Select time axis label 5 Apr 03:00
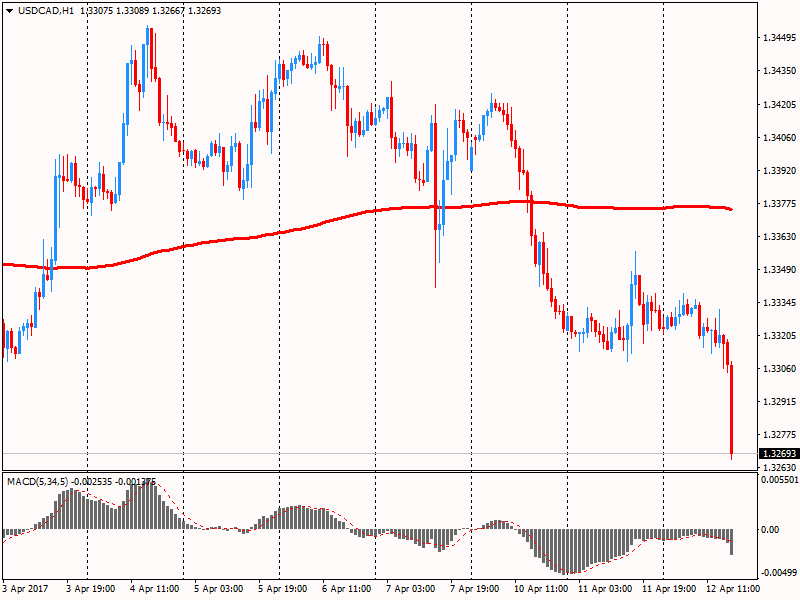 [218, 589]
